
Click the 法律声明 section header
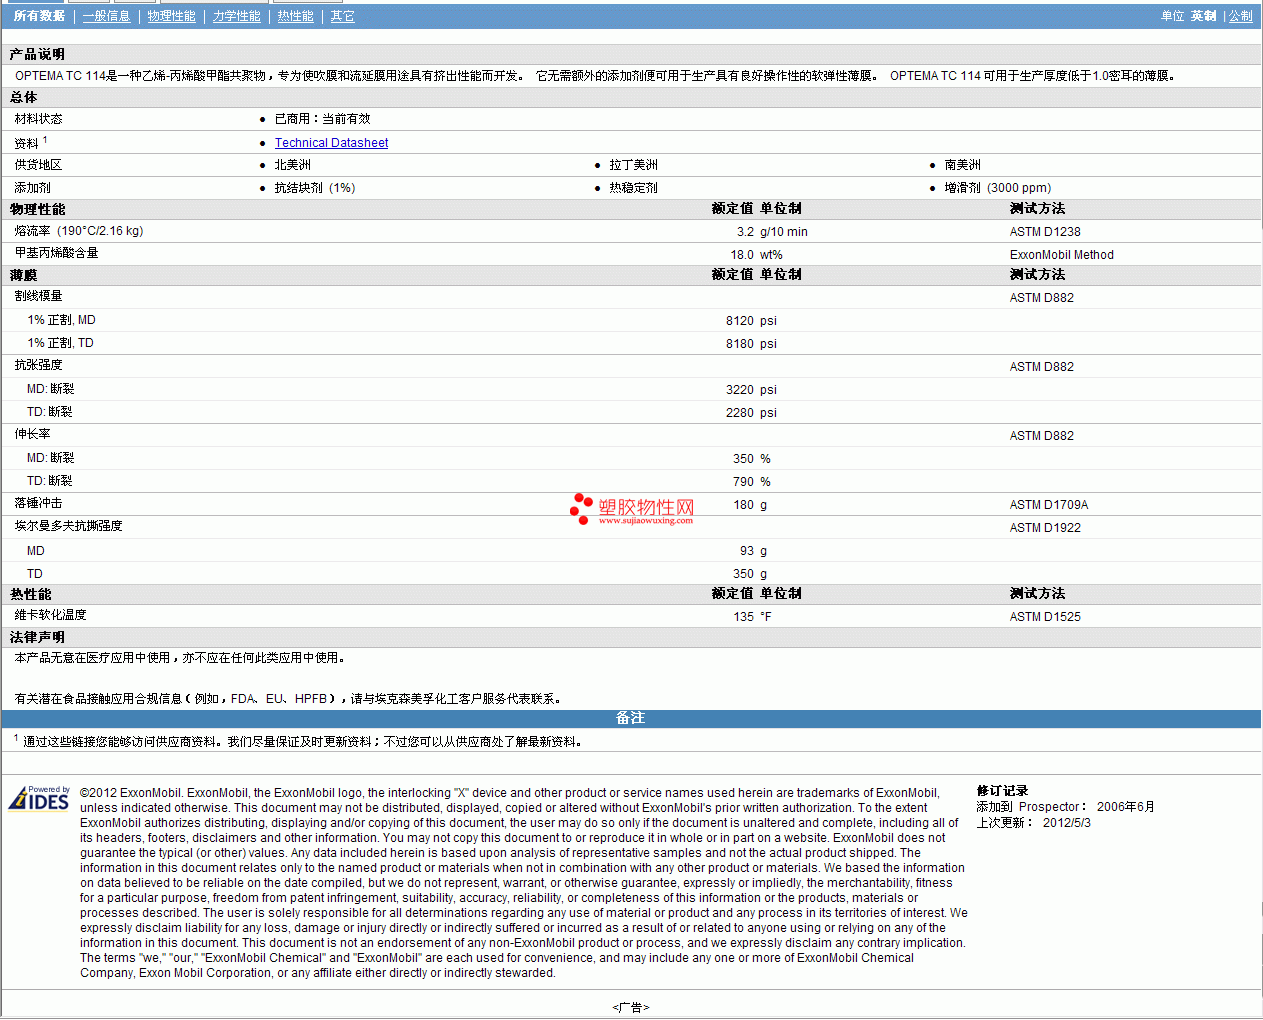click(x=37, y=637)
